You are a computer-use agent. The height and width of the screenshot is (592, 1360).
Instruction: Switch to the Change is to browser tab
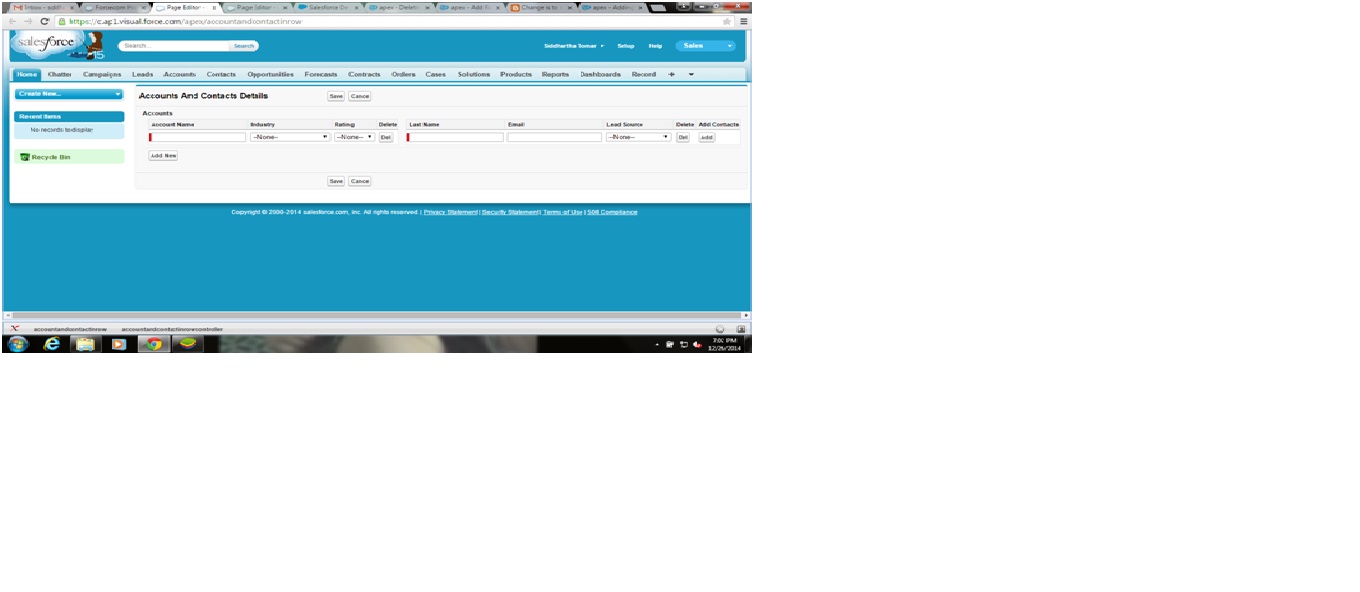541,7
